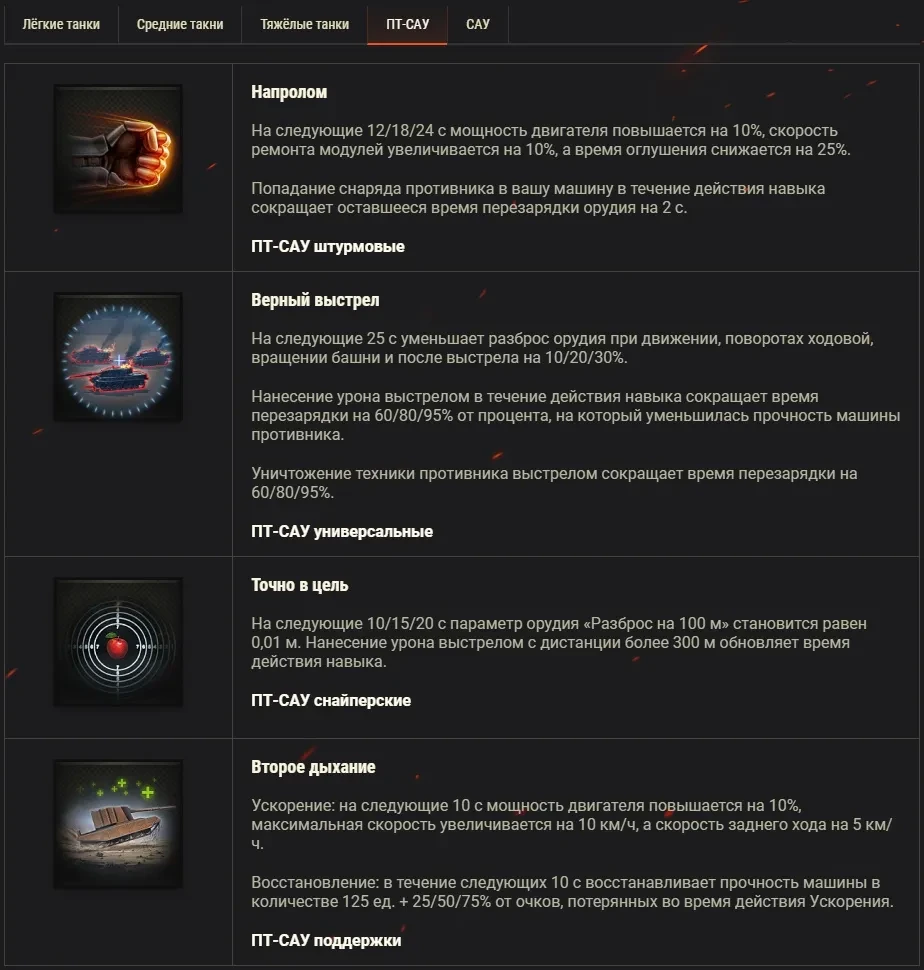This screenshot has width=924, height=970.
Task: Click the Второе дыхание skill title
Action: point(313,767)
